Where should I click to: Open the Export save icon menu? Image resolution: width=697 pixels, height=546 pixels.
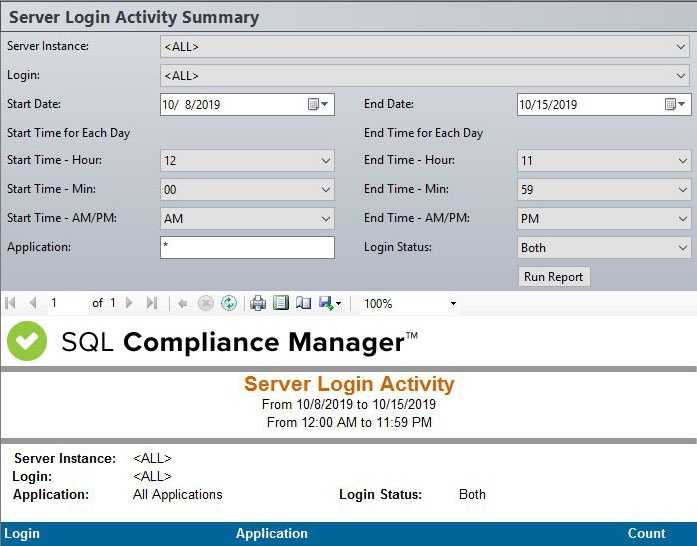coord(330,303)
